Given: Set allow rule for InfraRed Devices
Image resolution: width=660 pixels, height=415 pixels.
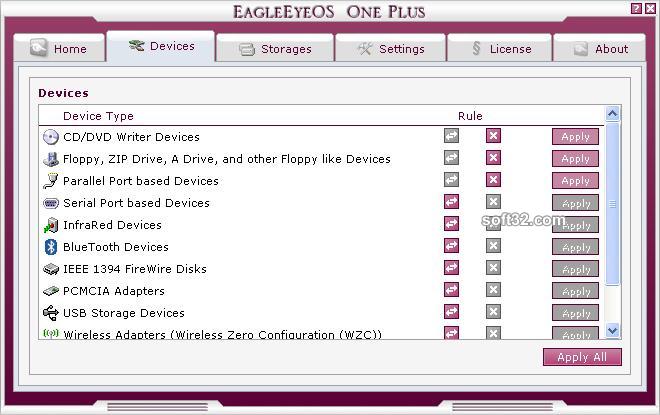Looking at the screenshot, I should pyautogui.click(x=451, y=223).
